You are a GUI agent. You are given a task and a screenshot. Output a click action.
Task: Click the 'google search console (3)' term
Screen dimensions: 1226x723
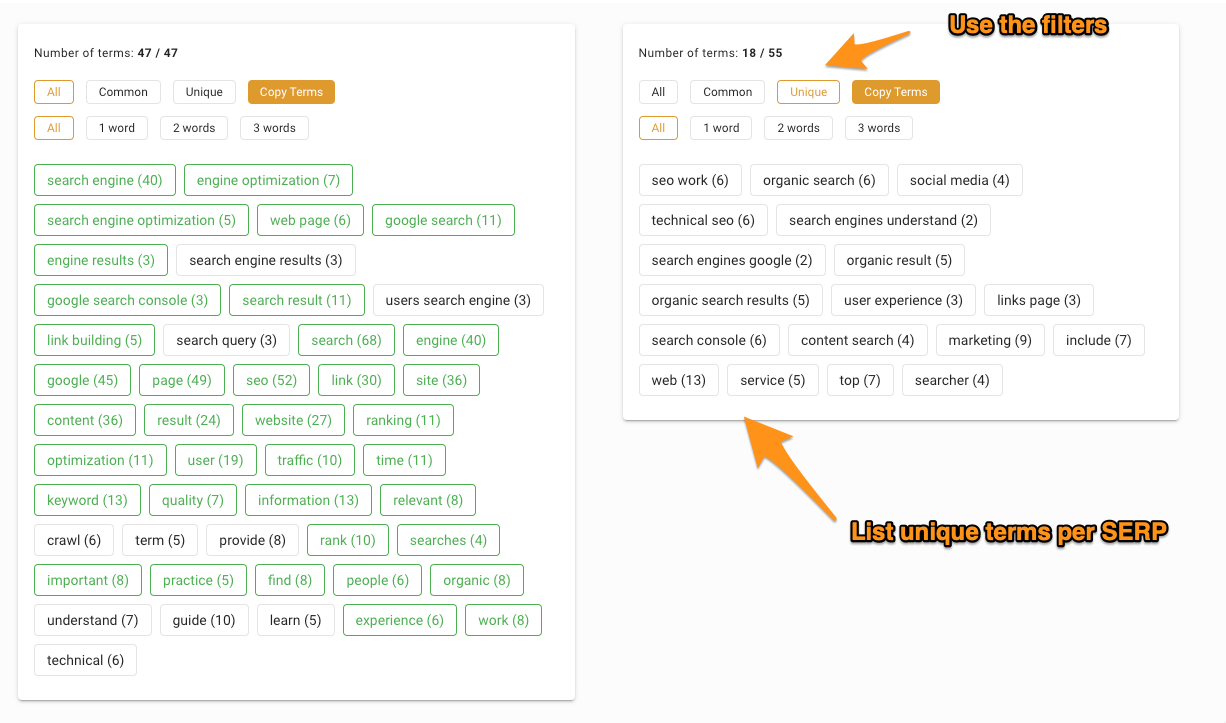(127, 300)
